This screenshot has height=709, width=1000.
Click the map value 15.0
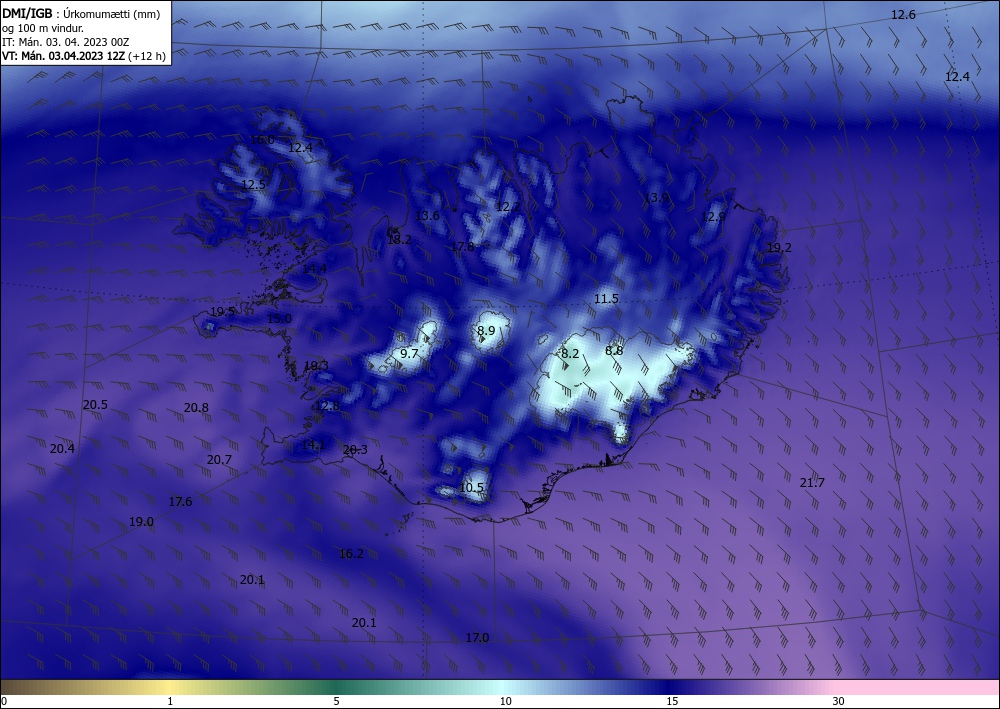tap(279, 319)
